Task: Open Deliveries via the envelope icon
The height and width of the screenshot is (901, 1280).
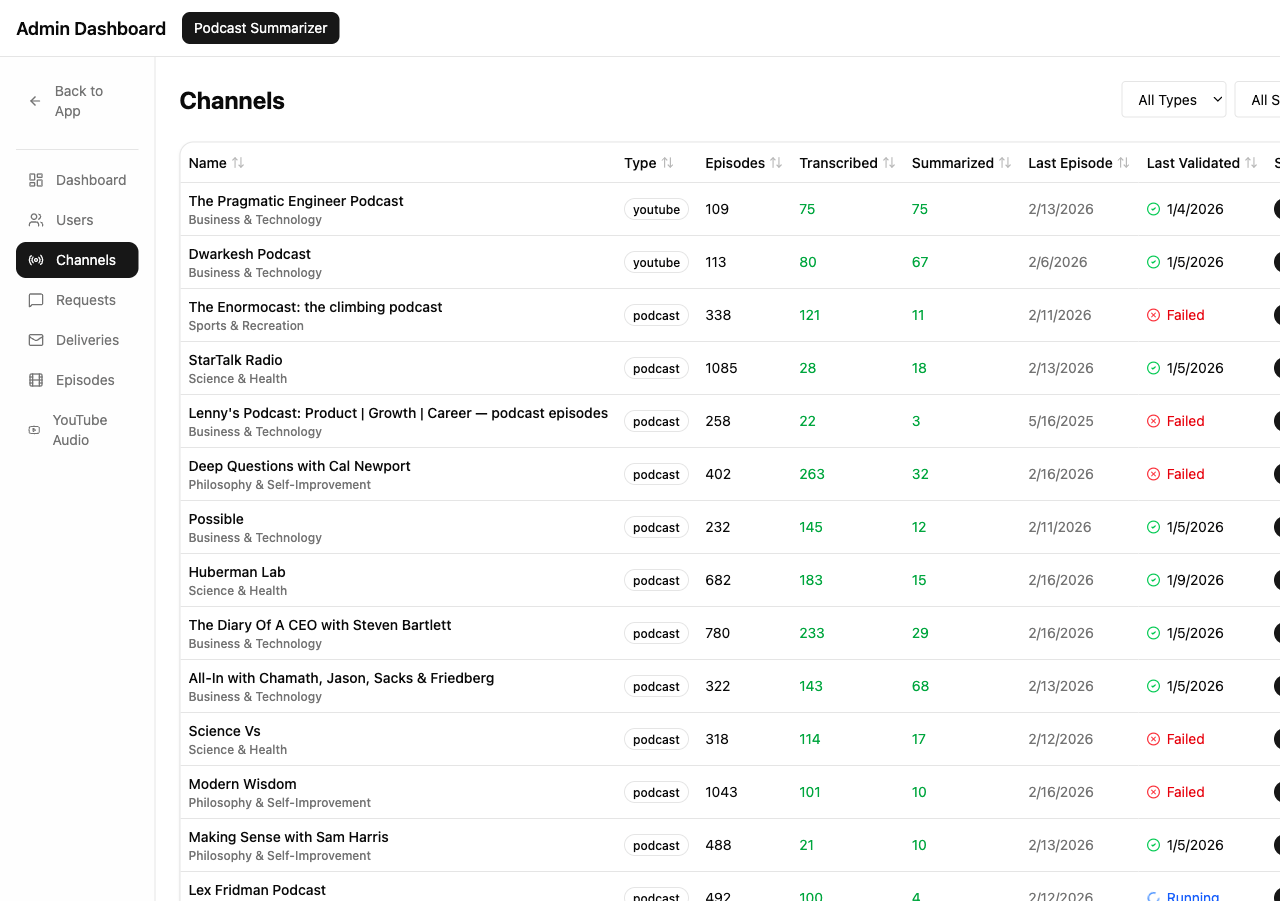Action: click(36, 340)
